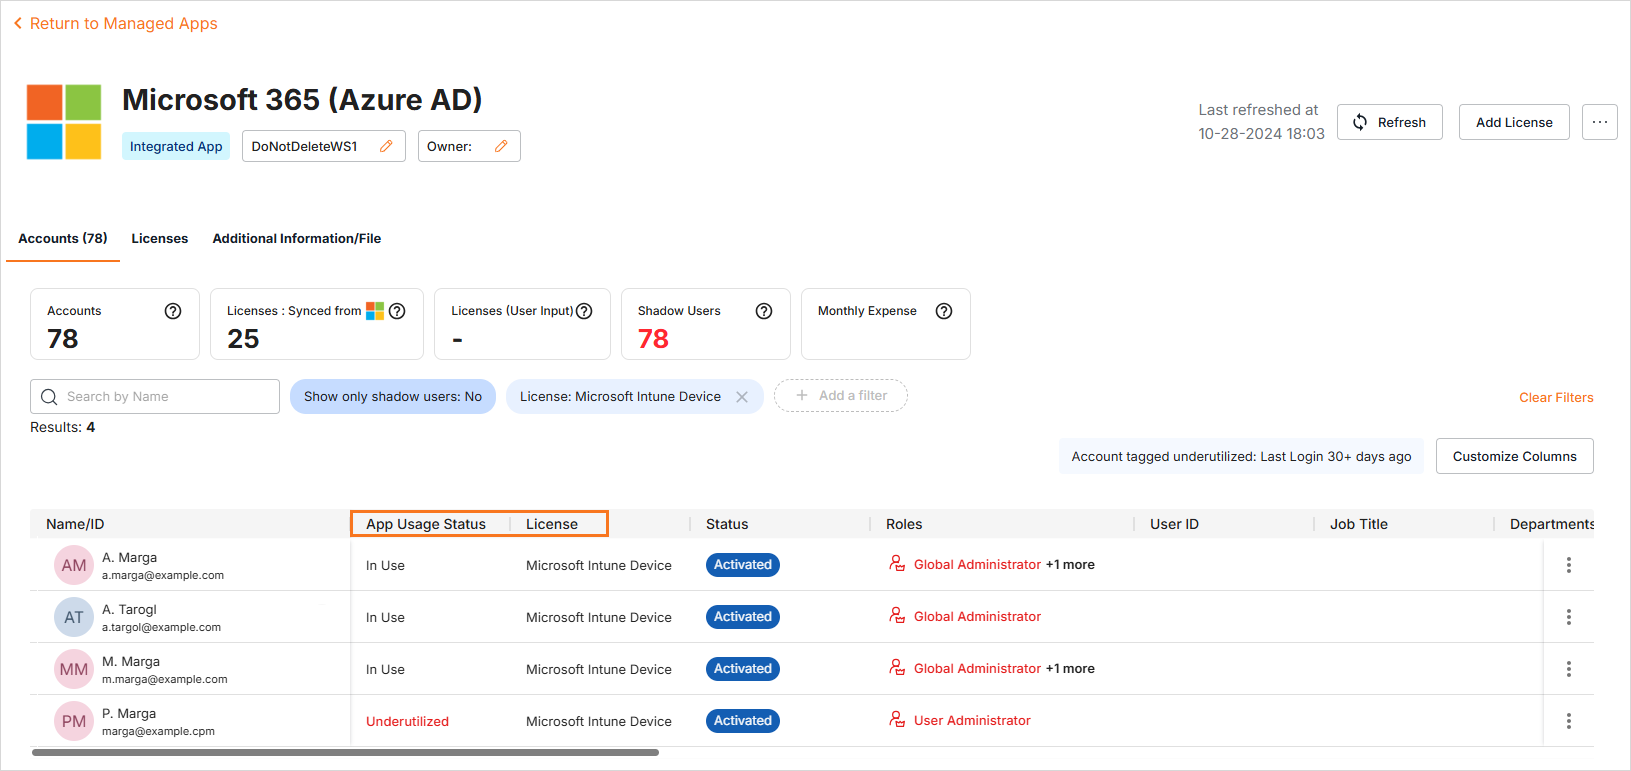
Task: Click Activated badge in P. Marga row
Action: pyautogui.click(x=743, y=721)
